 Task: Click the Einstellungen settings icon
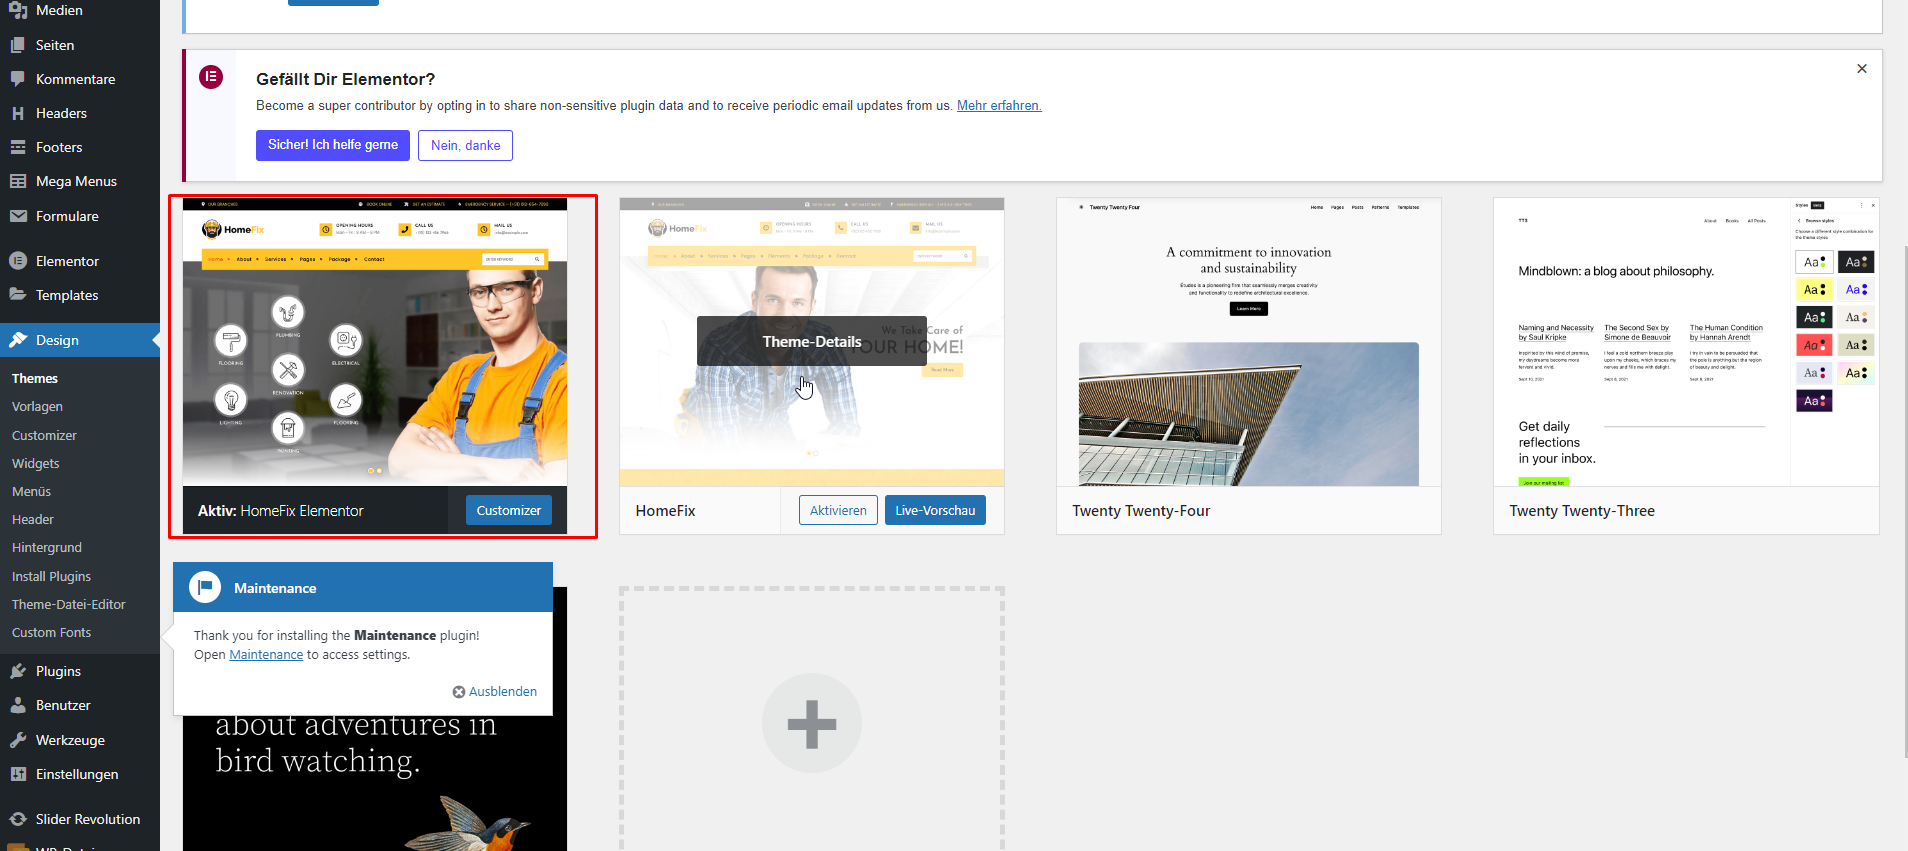pyautogui.click(x=18, y=774)
